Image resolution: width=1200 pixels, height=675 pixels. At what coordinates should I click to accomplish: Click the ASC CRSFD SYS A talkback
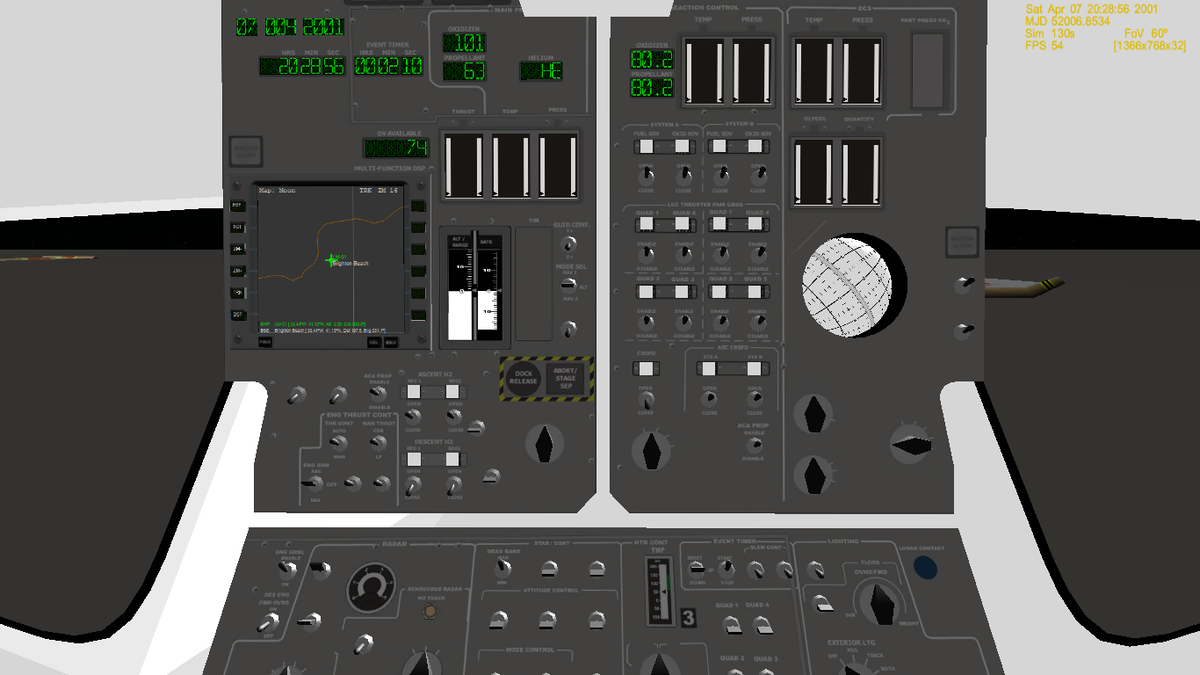[x=708, y=368]
